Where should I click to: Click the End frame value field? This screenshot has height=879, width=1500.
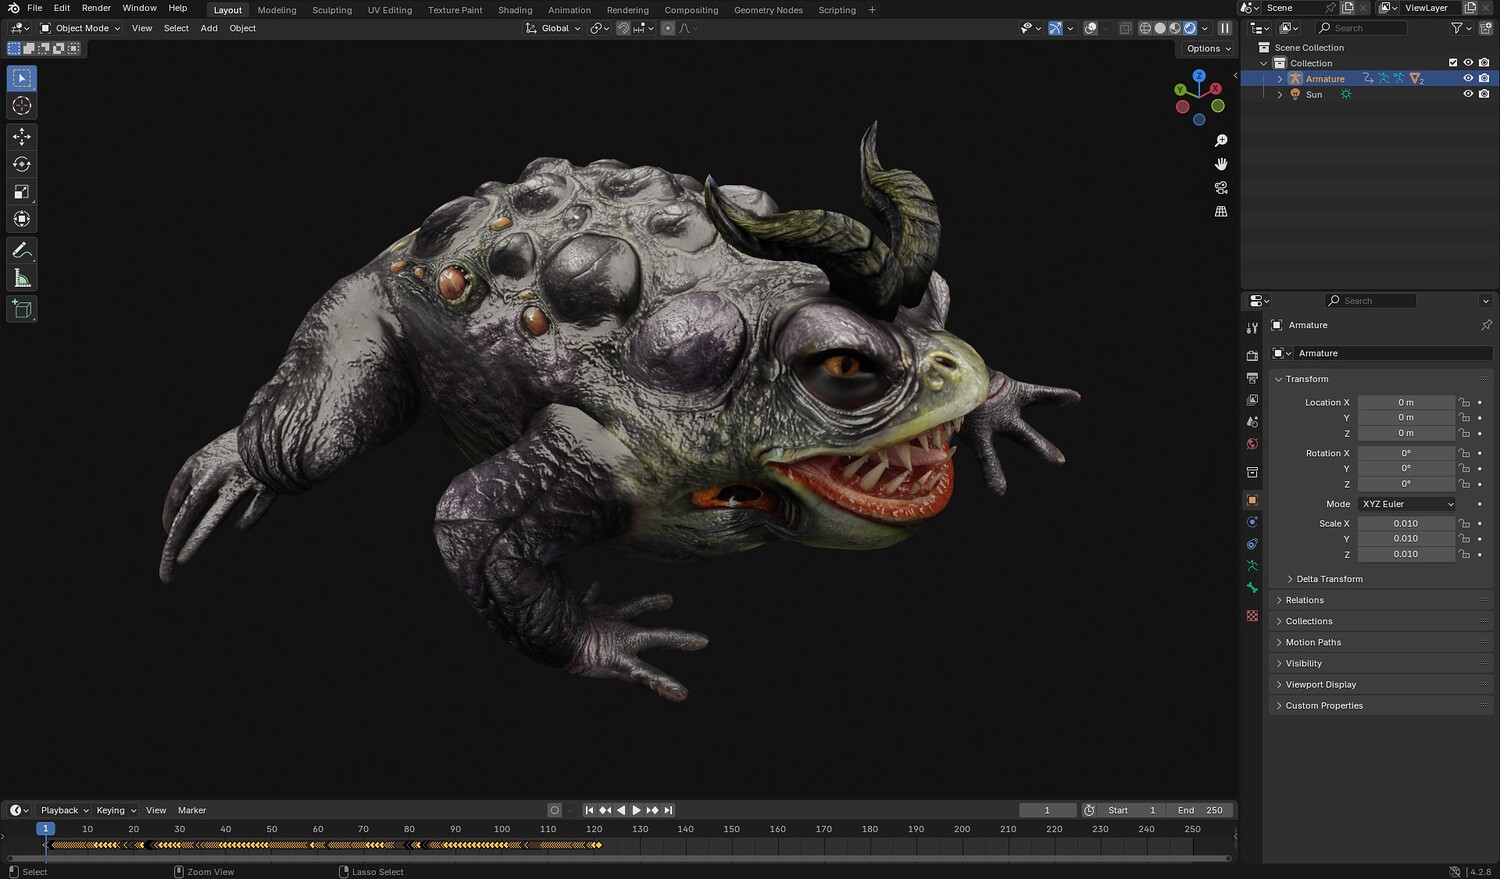pos(1200,810)
